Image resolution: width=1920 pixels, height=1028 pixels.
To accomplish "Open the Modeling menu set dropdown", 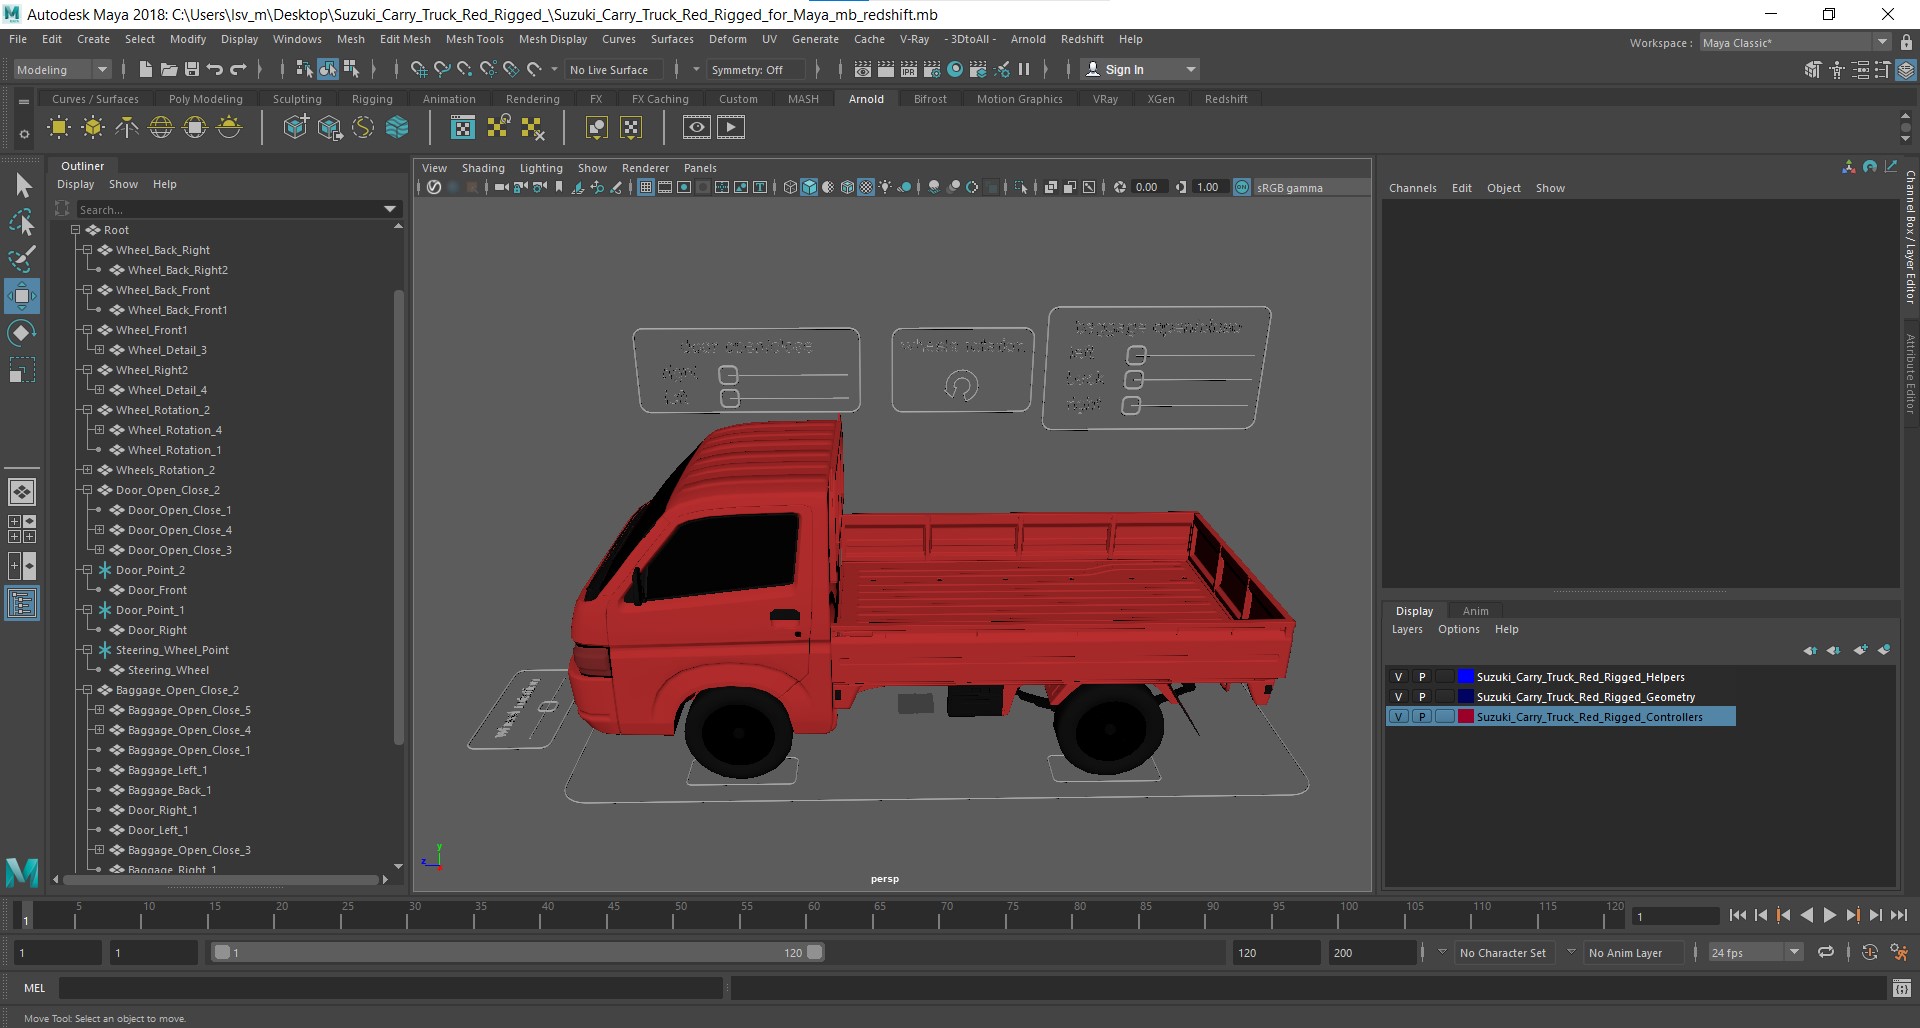I will [x=62, y=70].
